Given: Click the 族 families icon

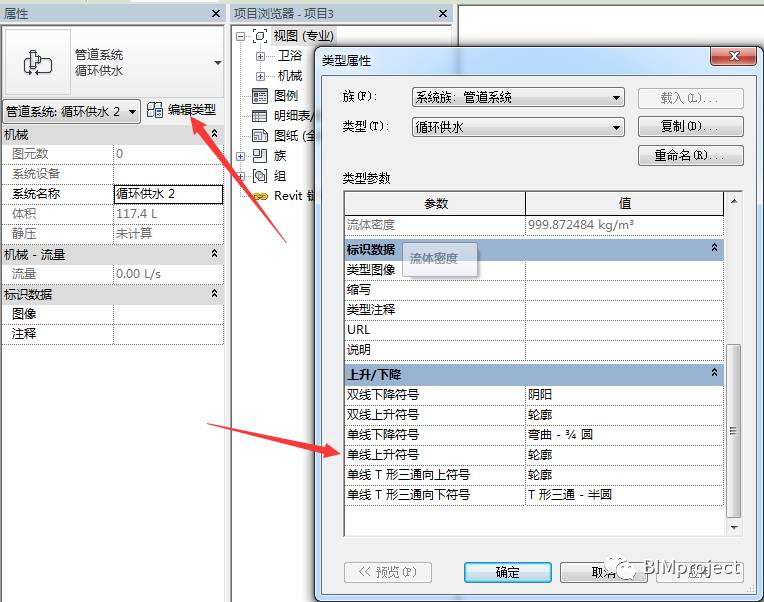Looking at the screenshot, I should tap(260, 156).
